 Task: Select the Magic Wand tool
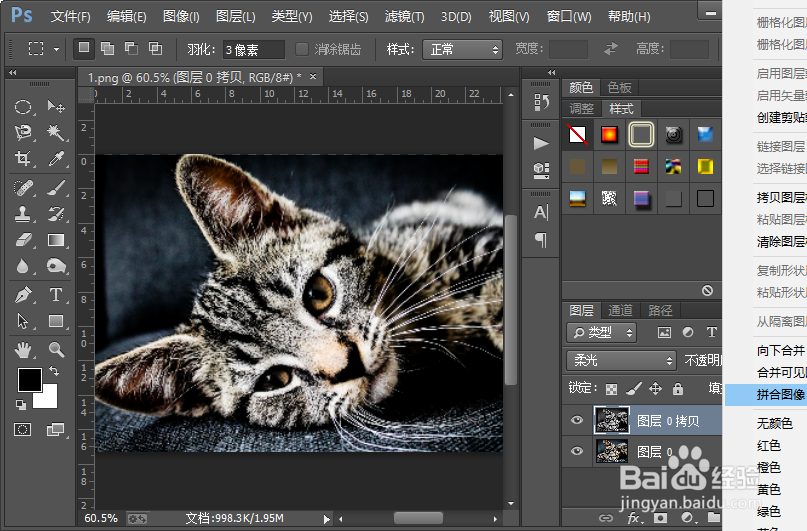tap(56, 133)
